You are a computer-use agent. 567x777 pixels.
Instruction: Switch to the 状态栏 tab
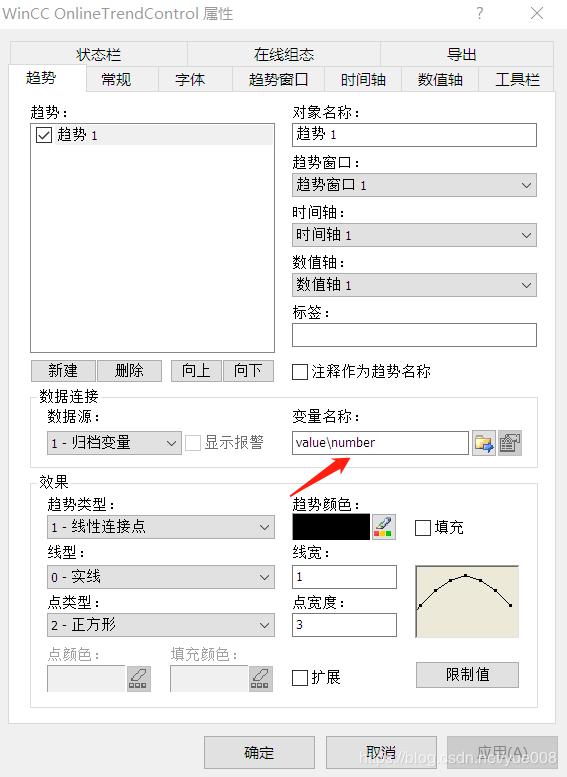click(99, 54)
